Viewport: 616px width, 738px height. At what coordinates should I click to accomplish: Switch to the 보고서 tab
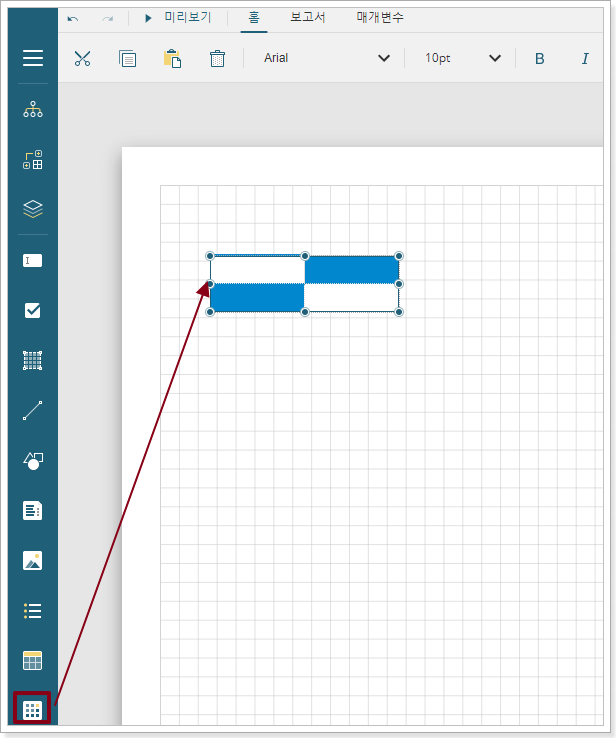307,17
